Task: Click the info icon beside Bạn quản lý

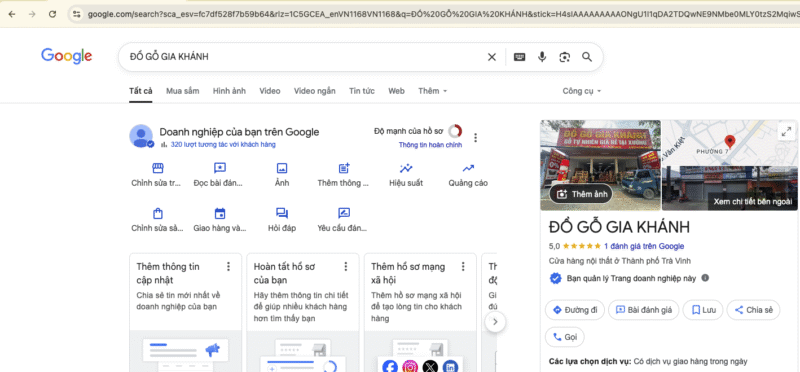Action: (x=705, y=278)
